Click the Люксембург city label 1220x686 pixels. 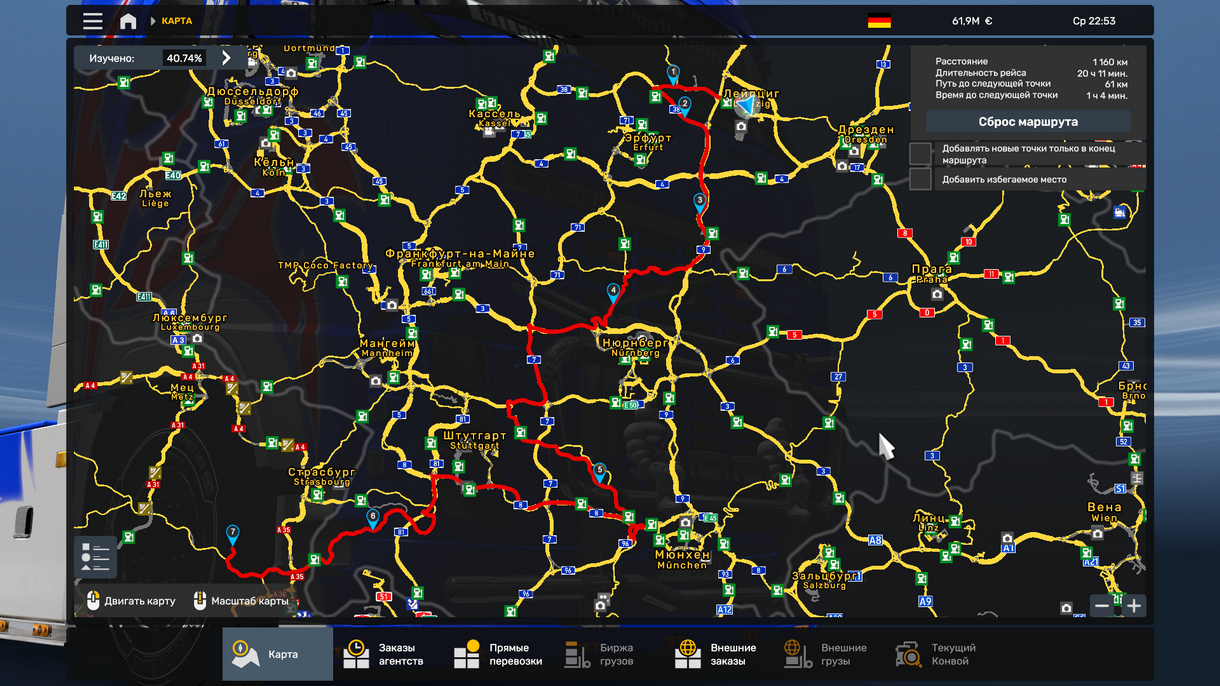tap(190, 317)
